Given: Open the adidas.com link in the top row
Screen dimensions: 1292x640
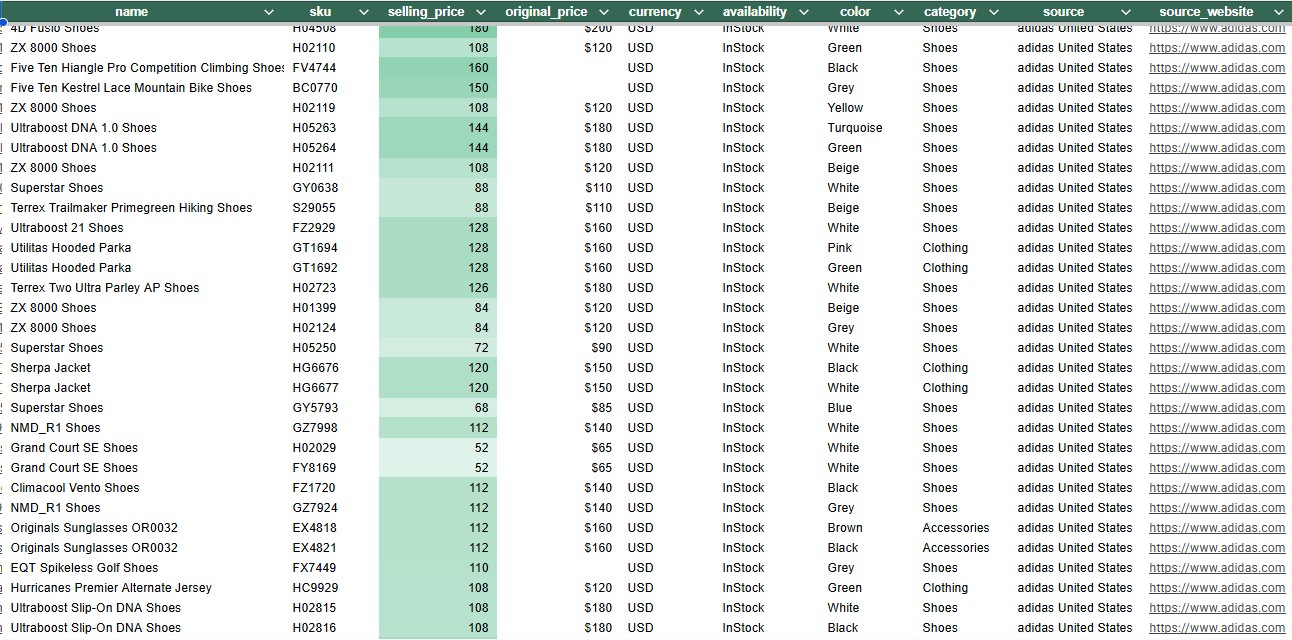Looking at the screenshot, I should pyautogui.click(x=1216, y=27).
